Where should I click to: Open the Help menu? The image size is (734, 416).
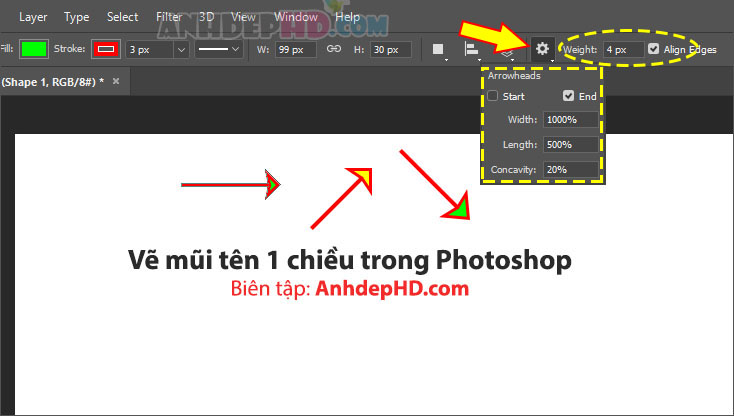pos(347,17)
